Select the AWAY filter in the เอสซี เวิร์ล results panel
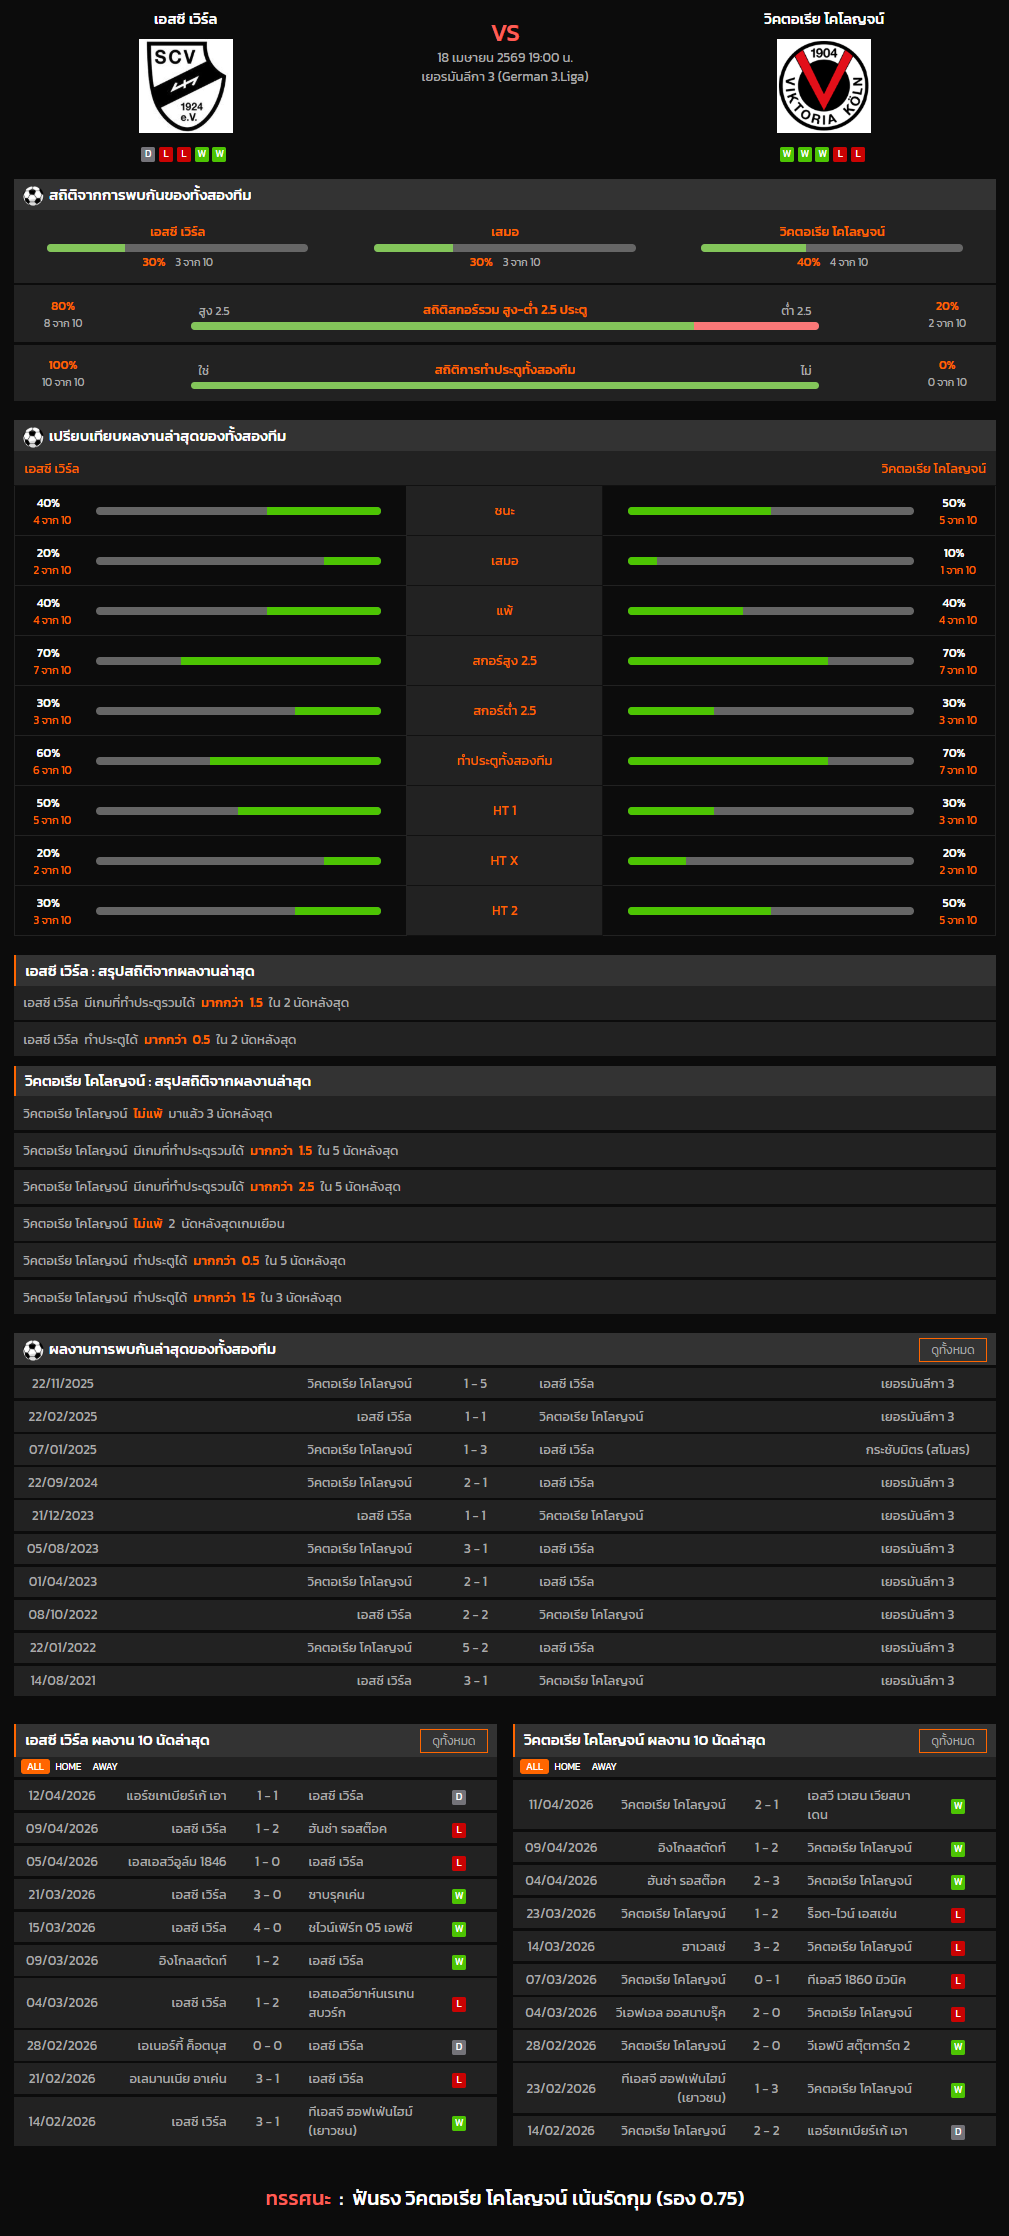Image resolution: width=1009 pixels, height=2236 pixels. [105, 1767]
